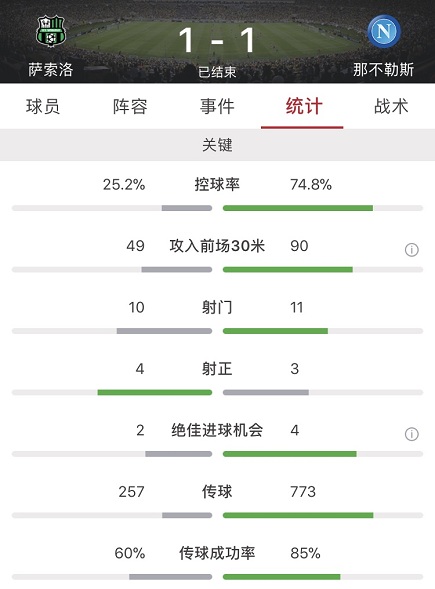
Task: Tap the 传球成功率 stat label
Action: (217, 553)
